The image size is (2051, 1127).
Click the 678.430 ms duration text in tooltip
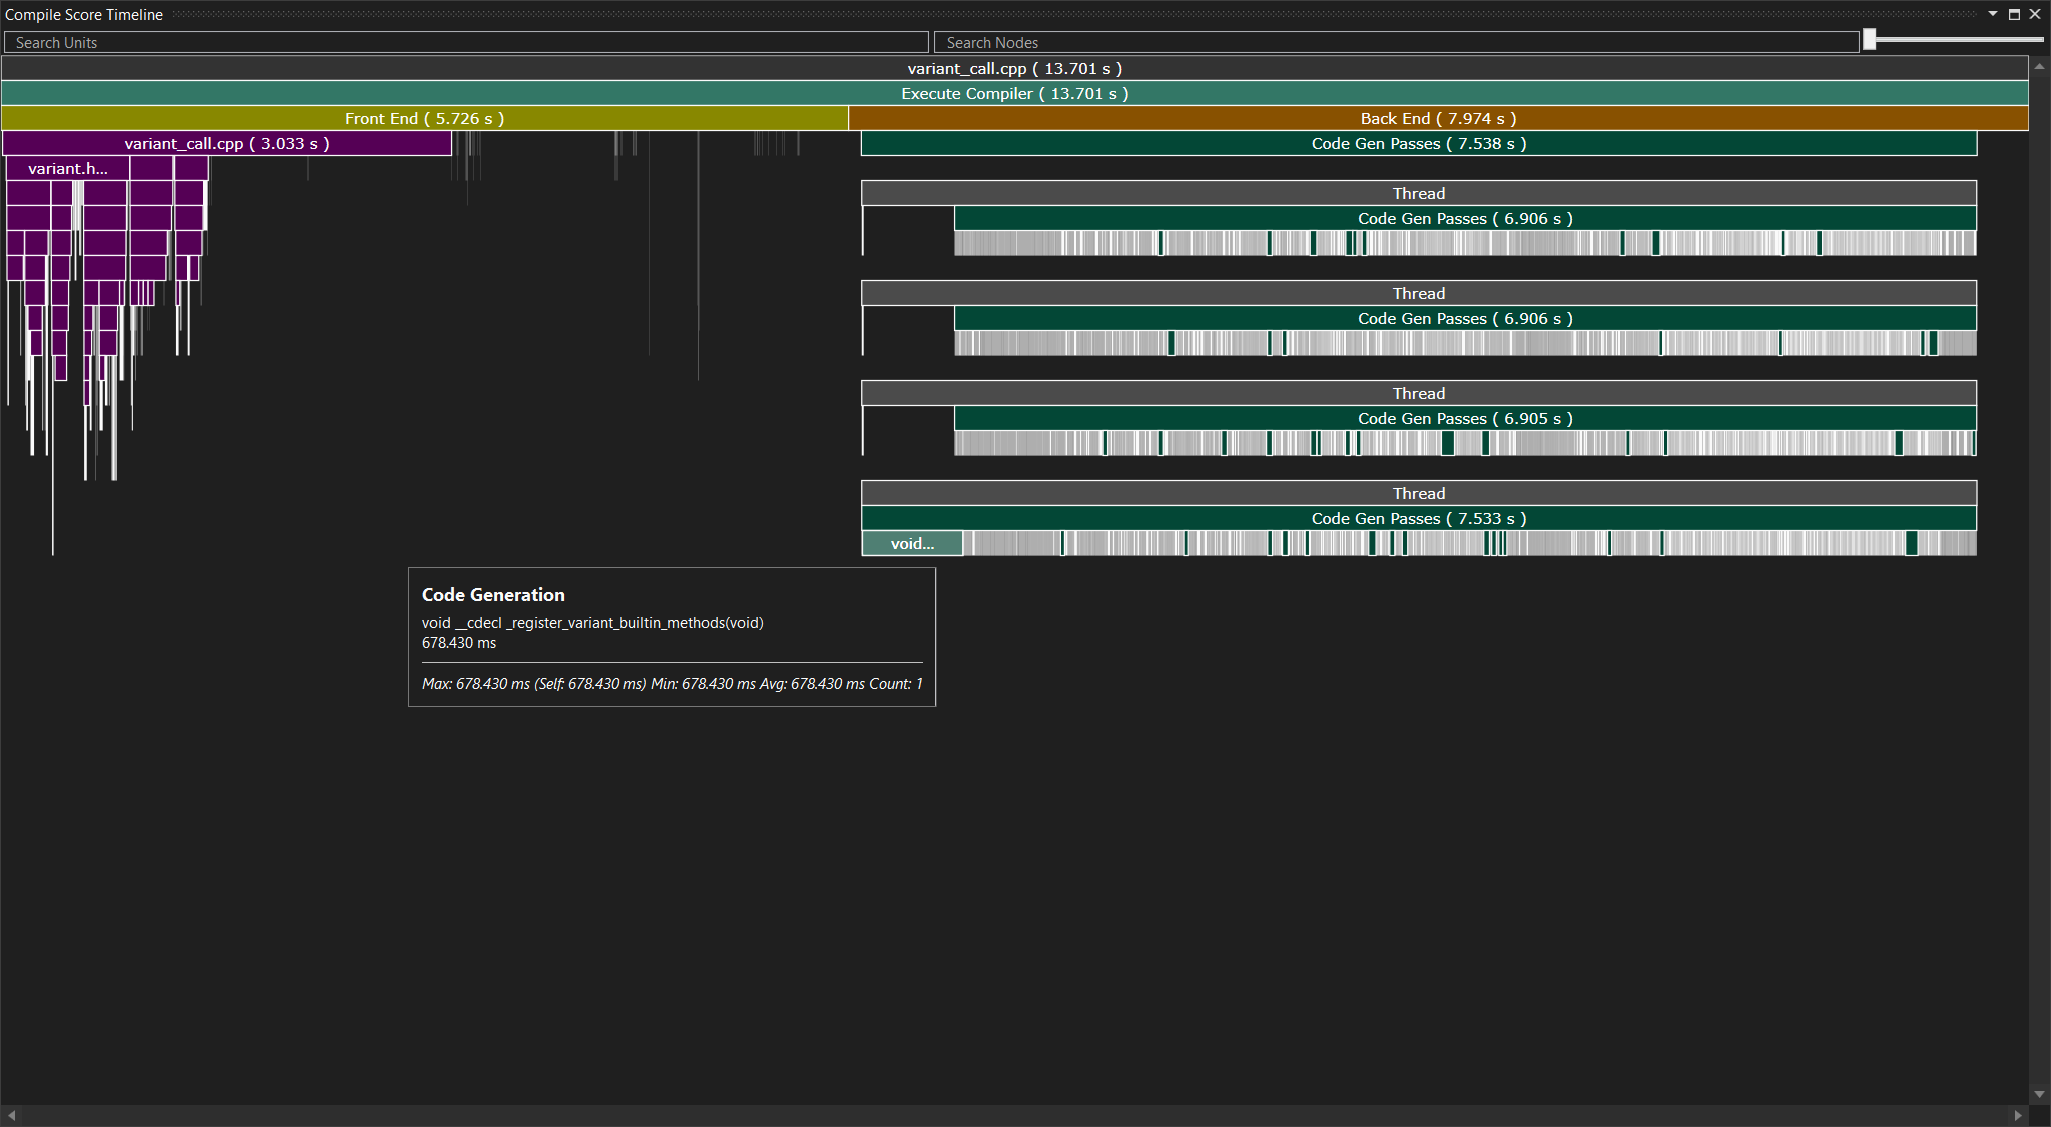pos(459,643)
